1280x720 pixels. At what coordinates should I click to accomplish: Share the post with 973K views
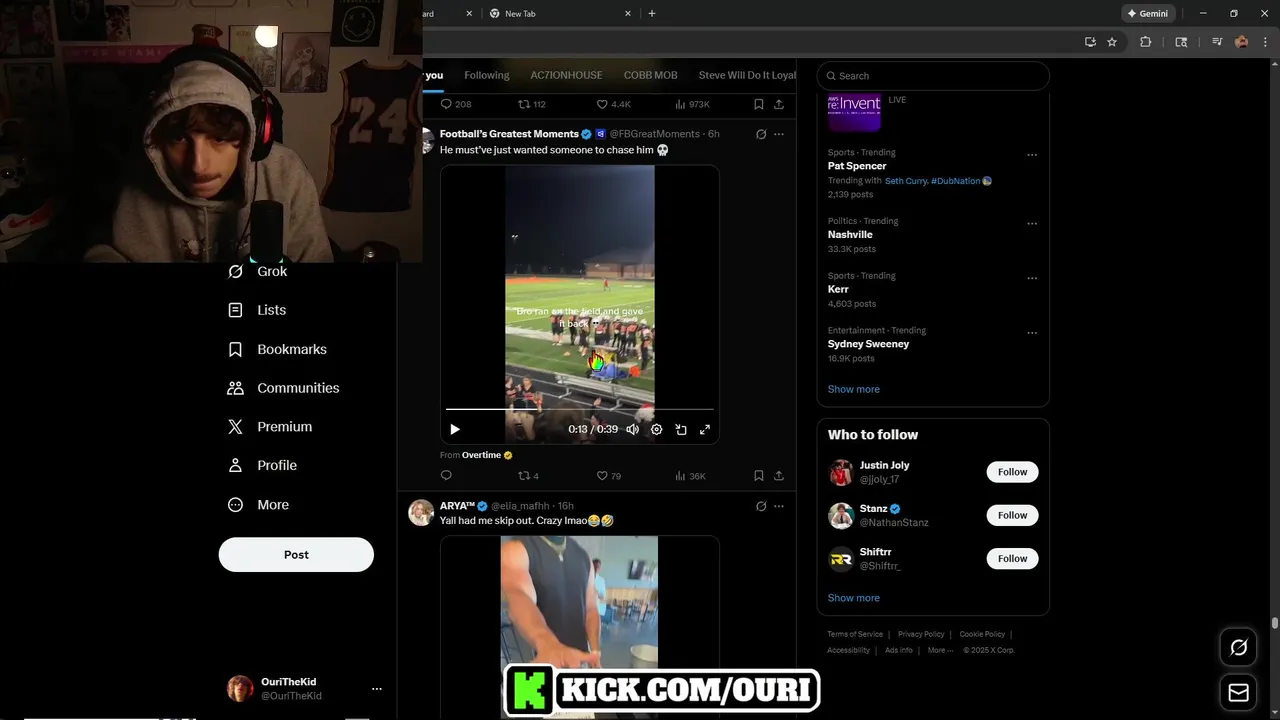tap(779, 104)
